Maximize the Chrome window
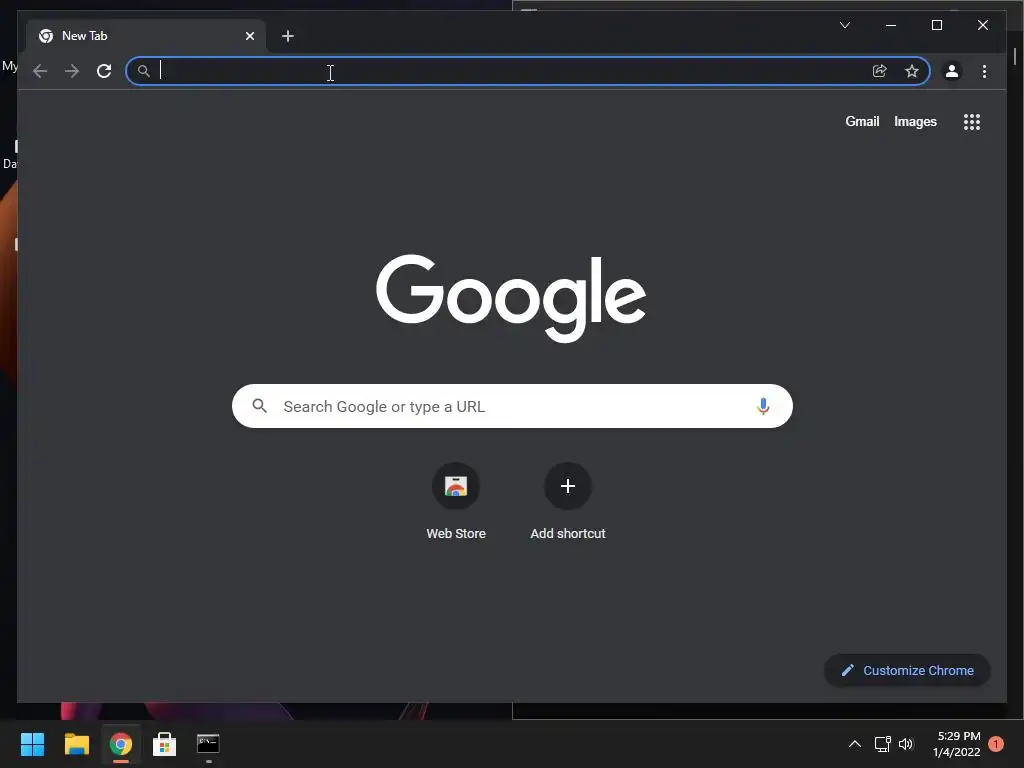The height and width of the screenshot is (768, 1024). click(x=936, y=25)
